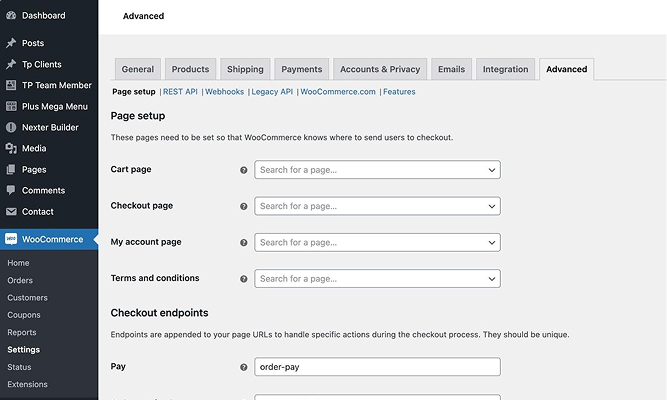Image resolution: width=667 pixels, height=400 pixels.
Task: Click the Posts pushpin icon
Action: tap(11, 43)
